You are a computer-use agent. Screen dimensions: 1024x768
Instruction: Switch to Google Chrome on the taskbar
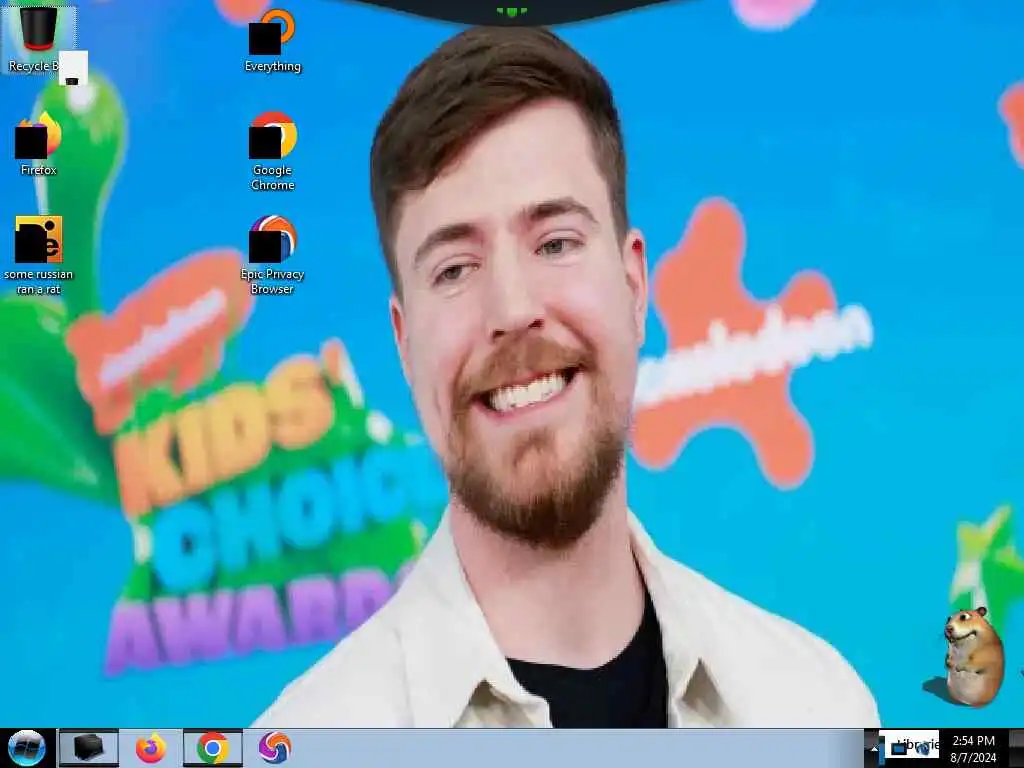213,748
